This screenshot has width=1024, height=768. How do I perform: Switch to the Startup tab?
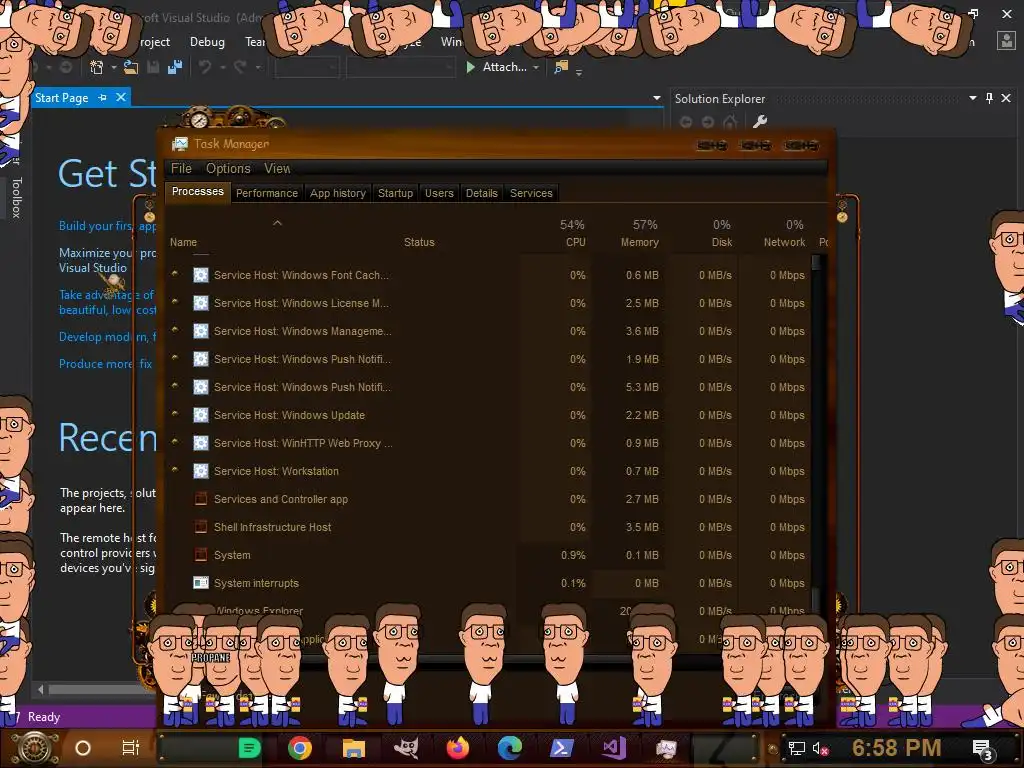[x=395, y=193]
